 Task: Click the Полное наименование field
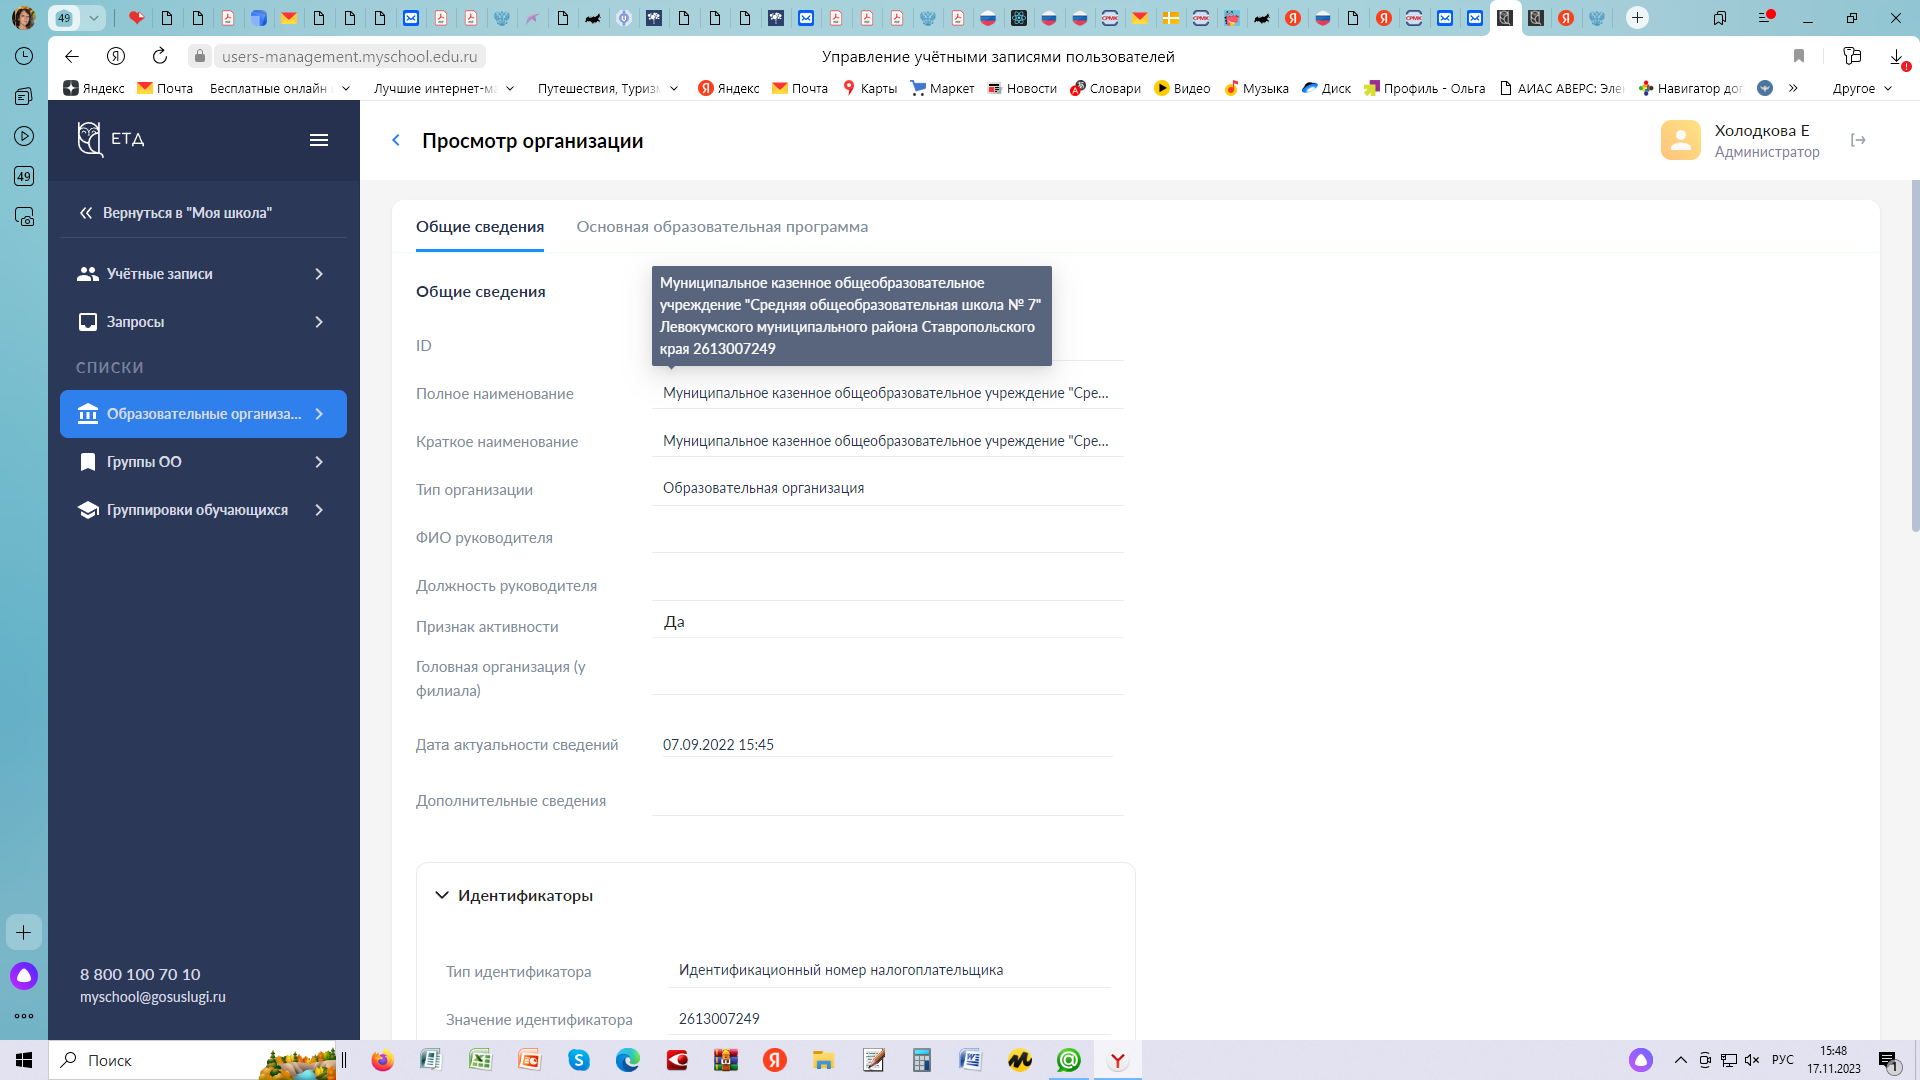tap(887, 393)
